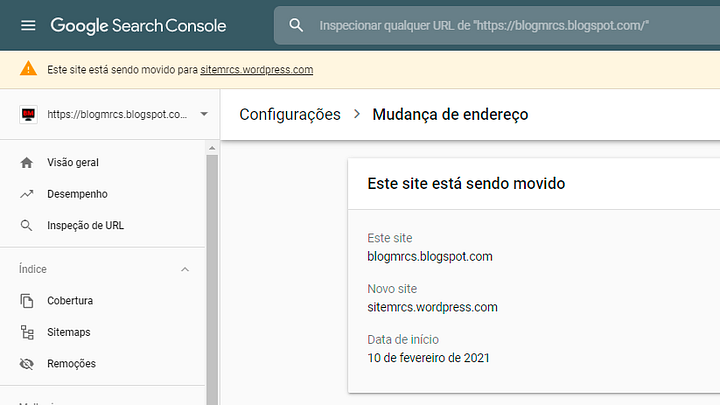Click the Novo site label
Viewport: 720px width, 405px height.
pos(392,289)
